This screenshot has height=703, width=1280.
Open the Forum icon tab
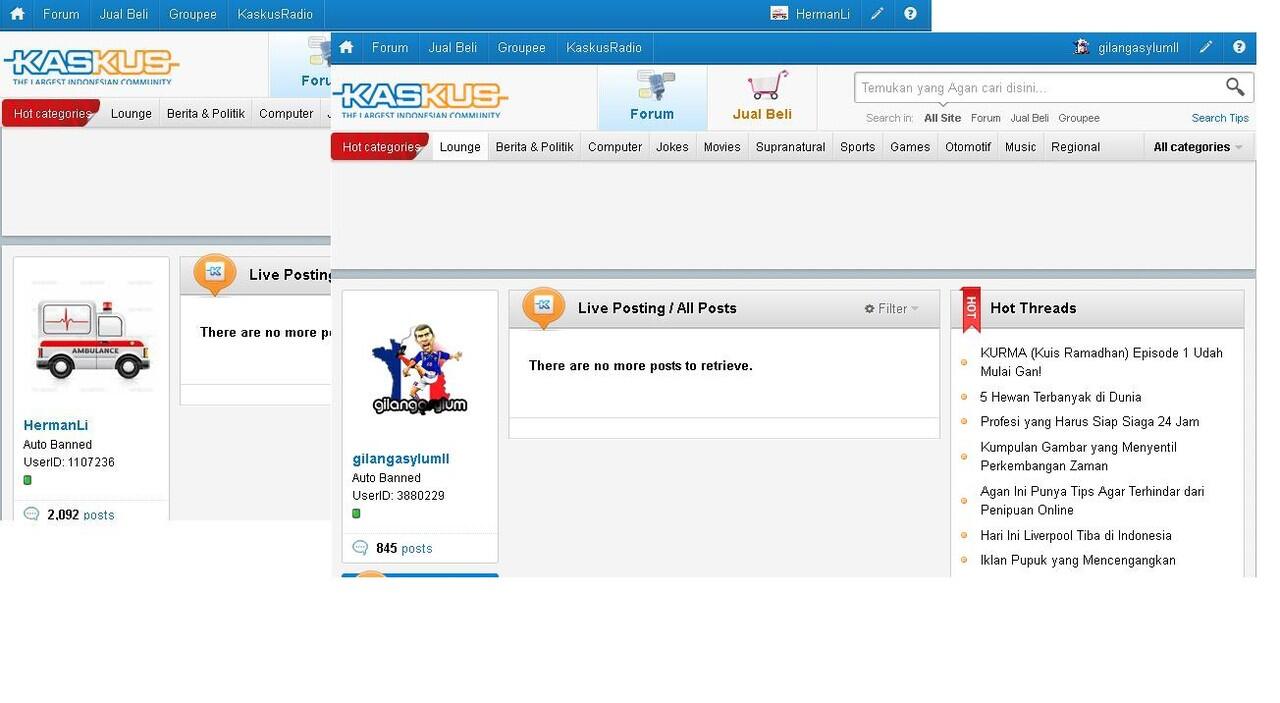click(x=652, y=98)
